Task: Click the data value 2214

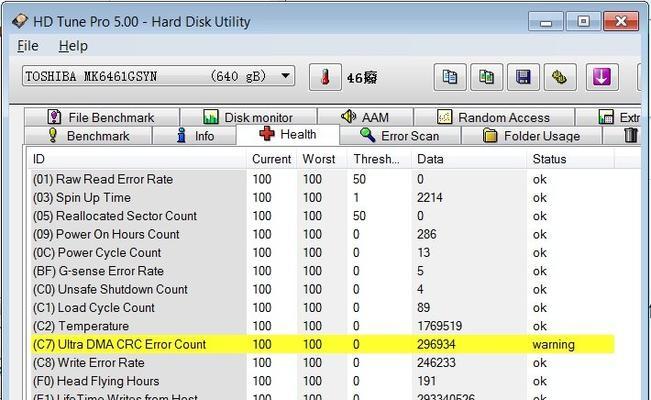Action: tap(429, 197)
